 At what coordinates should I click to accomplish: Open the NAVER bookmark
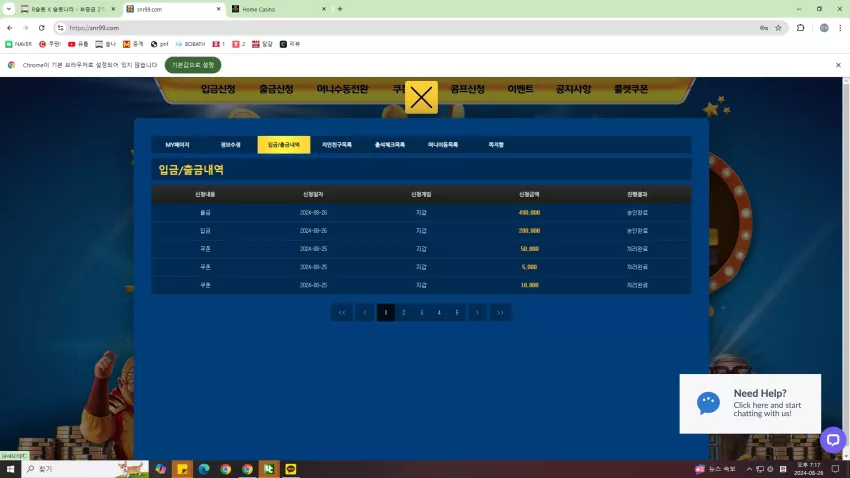pos(18,44)
